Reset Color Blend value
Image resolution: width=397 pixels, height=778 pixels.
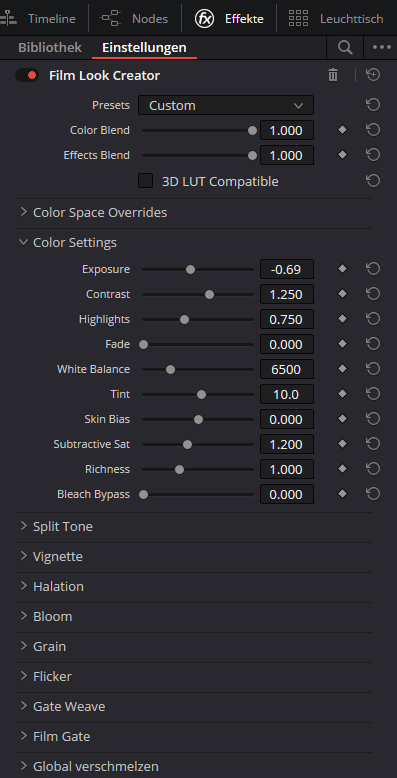(373, 130)
